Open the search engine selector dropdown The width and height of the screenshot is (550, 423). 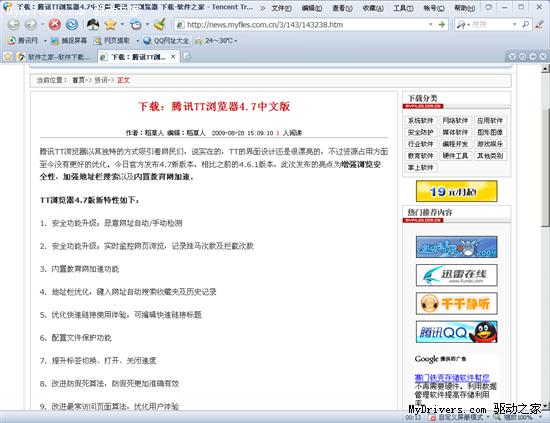(464, 25)
